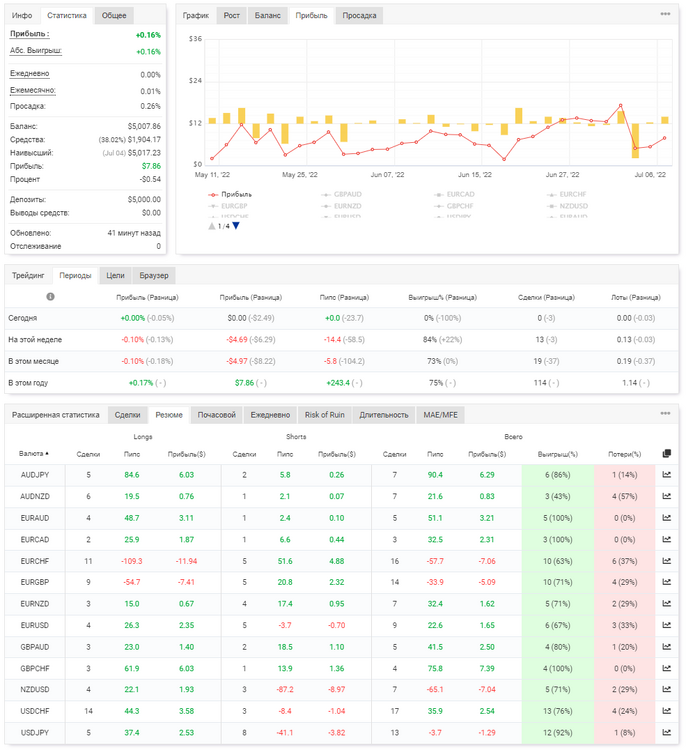
Task: Open the Рост chart tab
Action: (232, 15)
